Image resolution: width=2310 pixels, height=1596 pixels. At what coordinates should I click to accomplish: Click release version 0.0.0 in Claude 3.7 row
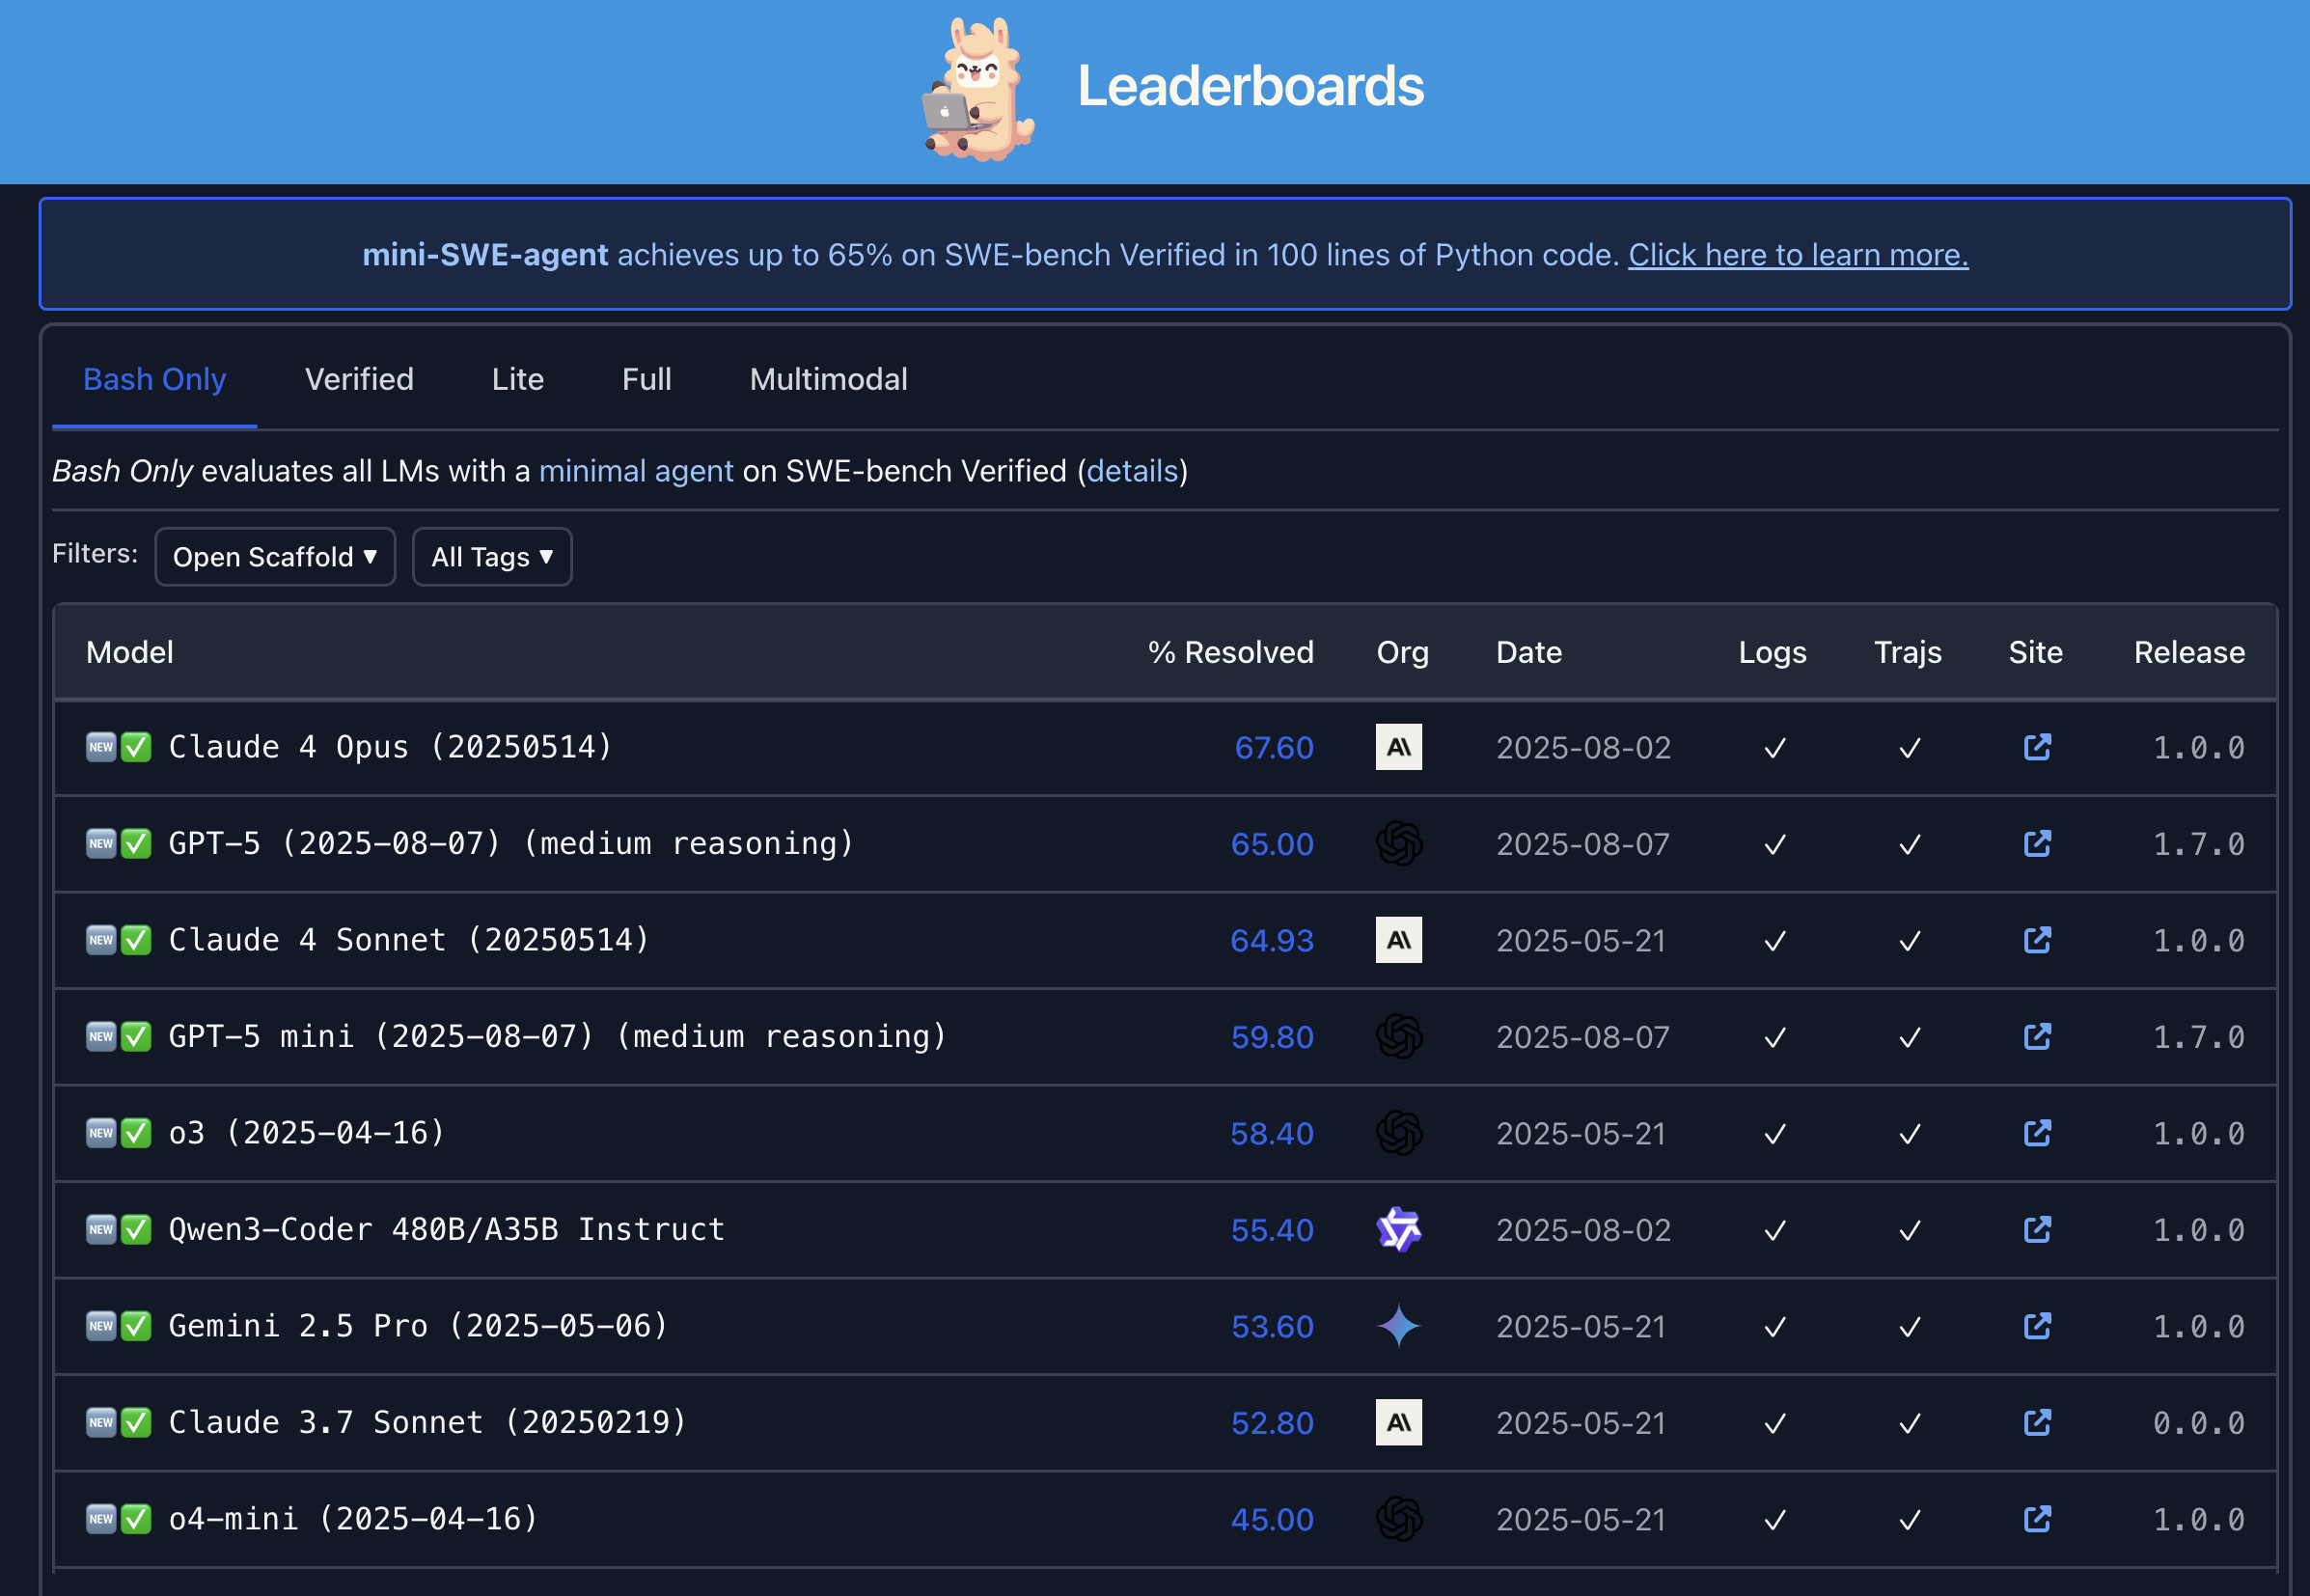pyautogui.click(x=2199, y=1424)
